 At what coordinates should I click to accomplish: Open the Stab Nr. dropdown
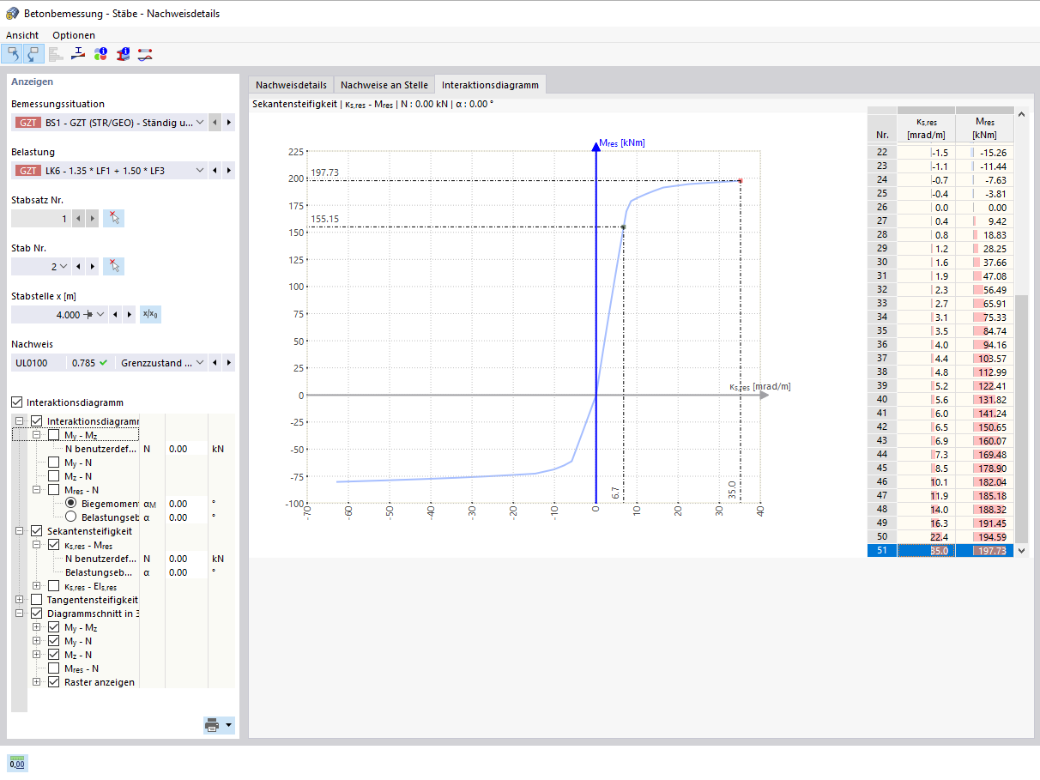point(64,267)
